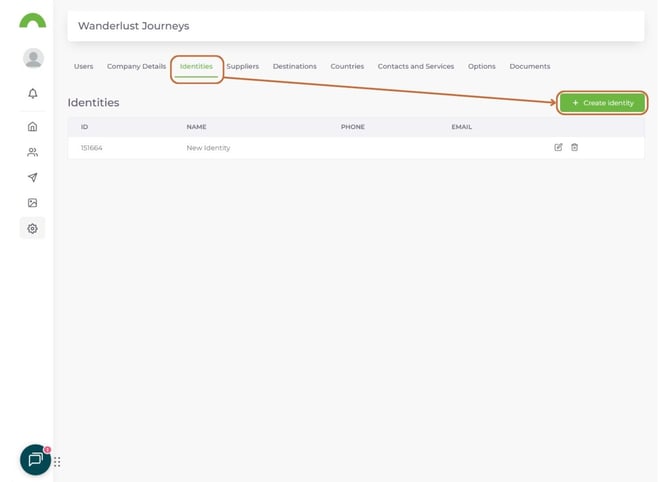The image size is (670, 482).
Task: Open the image gallery sidebar icon
Action: pos(32,203)
